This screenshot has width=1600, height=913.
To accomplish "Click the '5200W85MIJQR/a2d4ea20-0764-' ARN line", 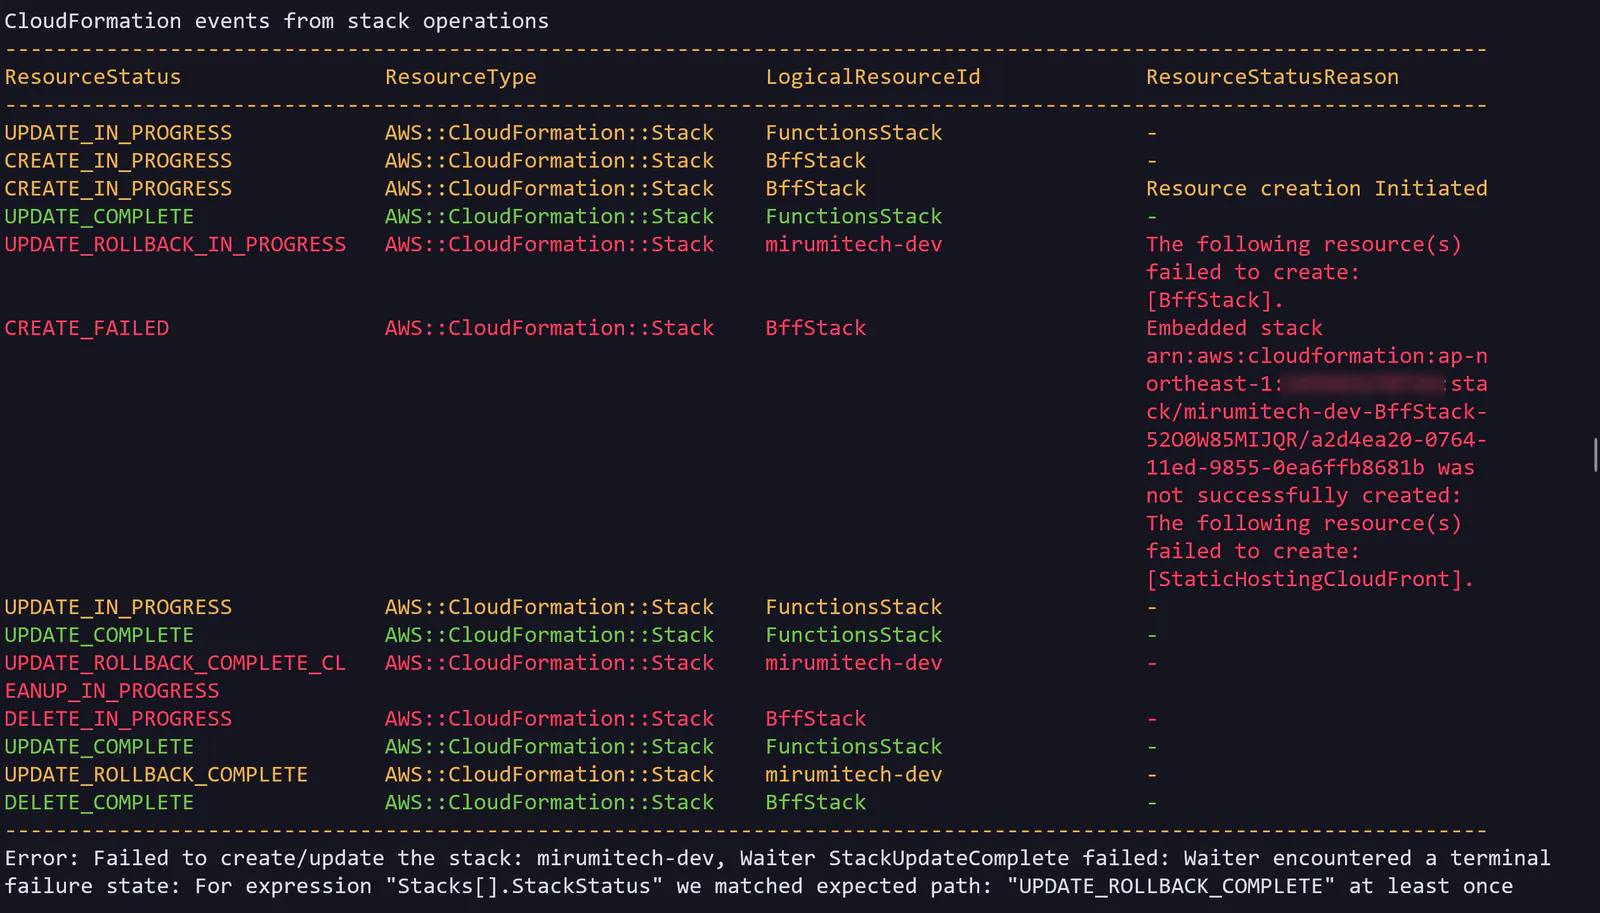I will 1317,440.
